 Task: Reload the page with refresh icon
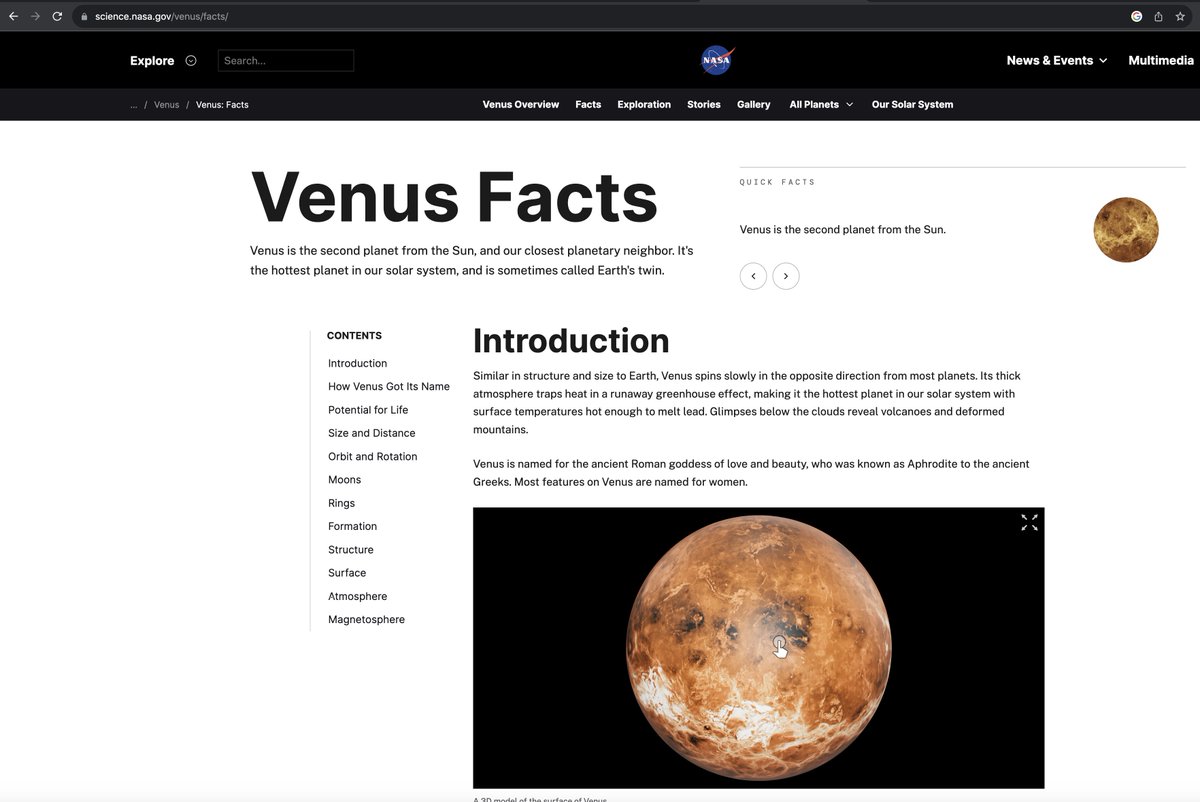(57, 17)
